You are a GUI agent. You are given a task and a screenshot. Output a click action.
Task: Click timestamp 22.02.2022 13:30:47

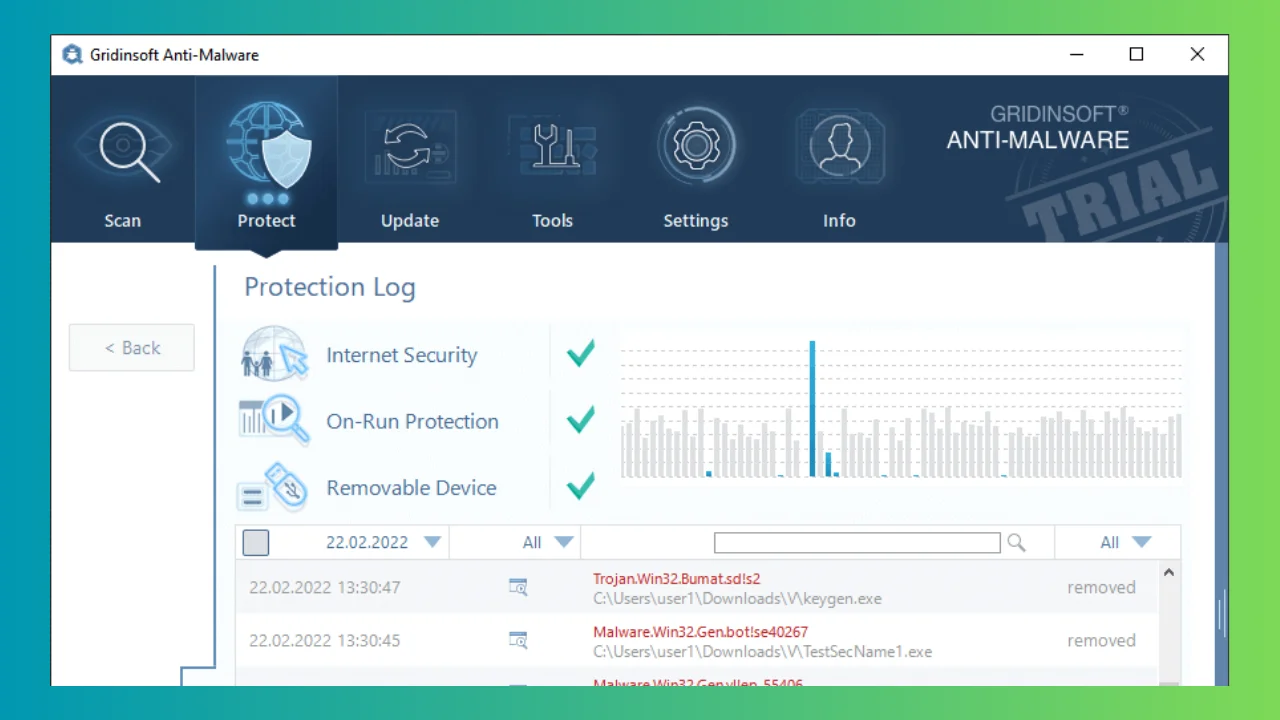(x=325, y=587)
